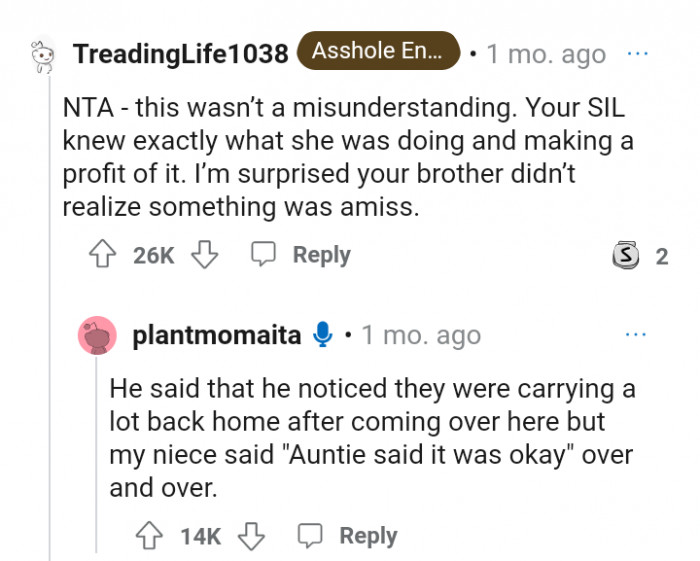The image size is (700, 561).
Task: Downvote plantmomaita's reply
Action: [x=251, y=536]
